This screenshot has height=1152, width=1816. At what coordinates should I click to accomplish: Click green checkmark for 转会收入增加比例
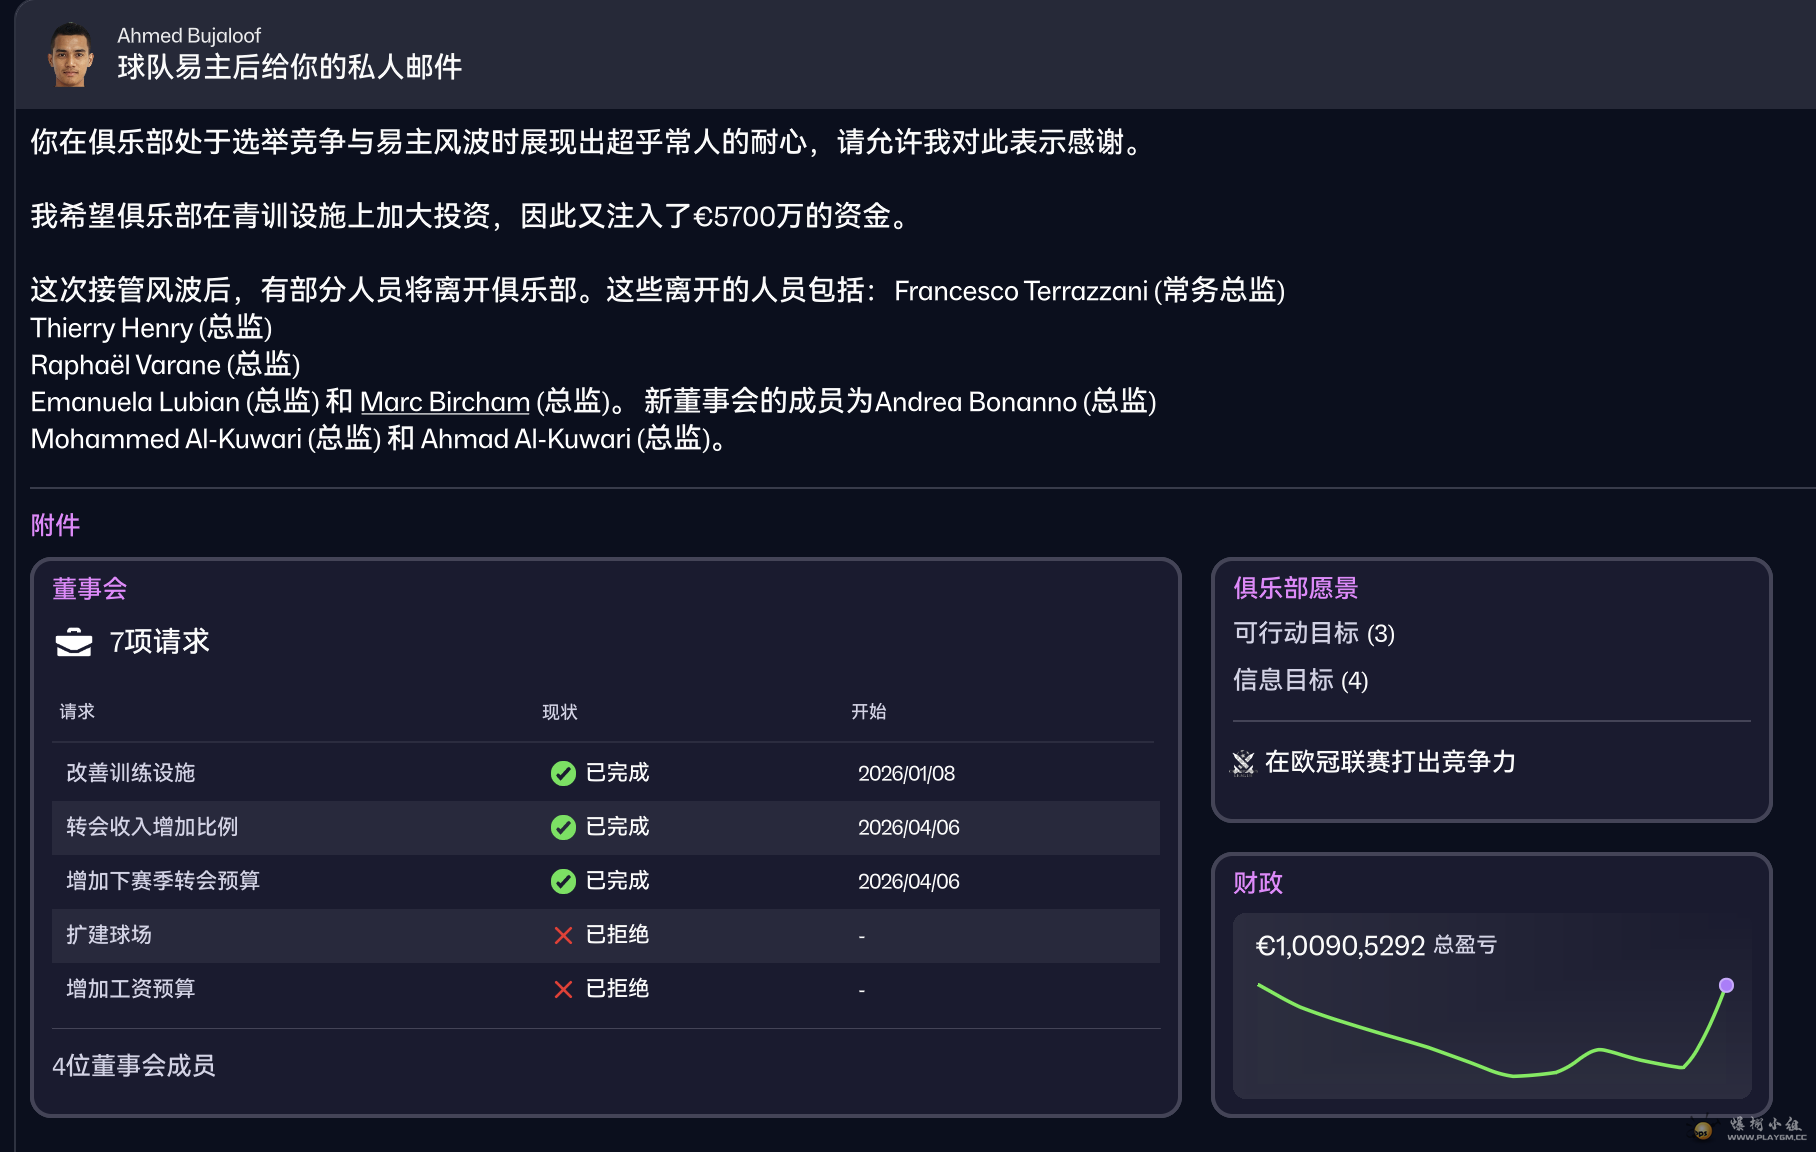point(563,827)
